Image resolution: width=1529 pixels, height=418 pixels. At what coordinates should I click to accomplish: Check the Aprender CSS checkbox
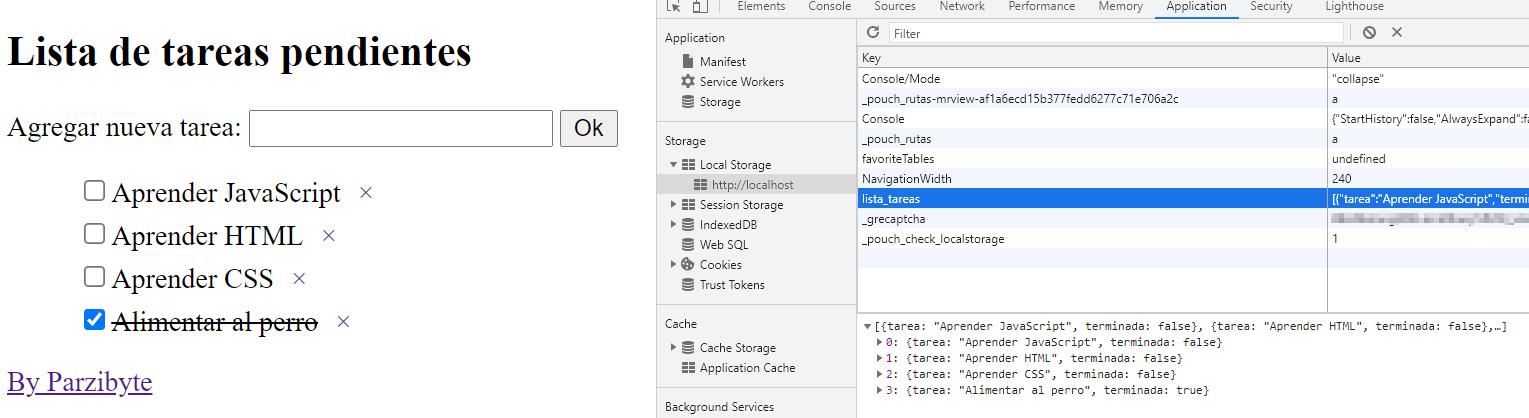click(x=94, y=276)
